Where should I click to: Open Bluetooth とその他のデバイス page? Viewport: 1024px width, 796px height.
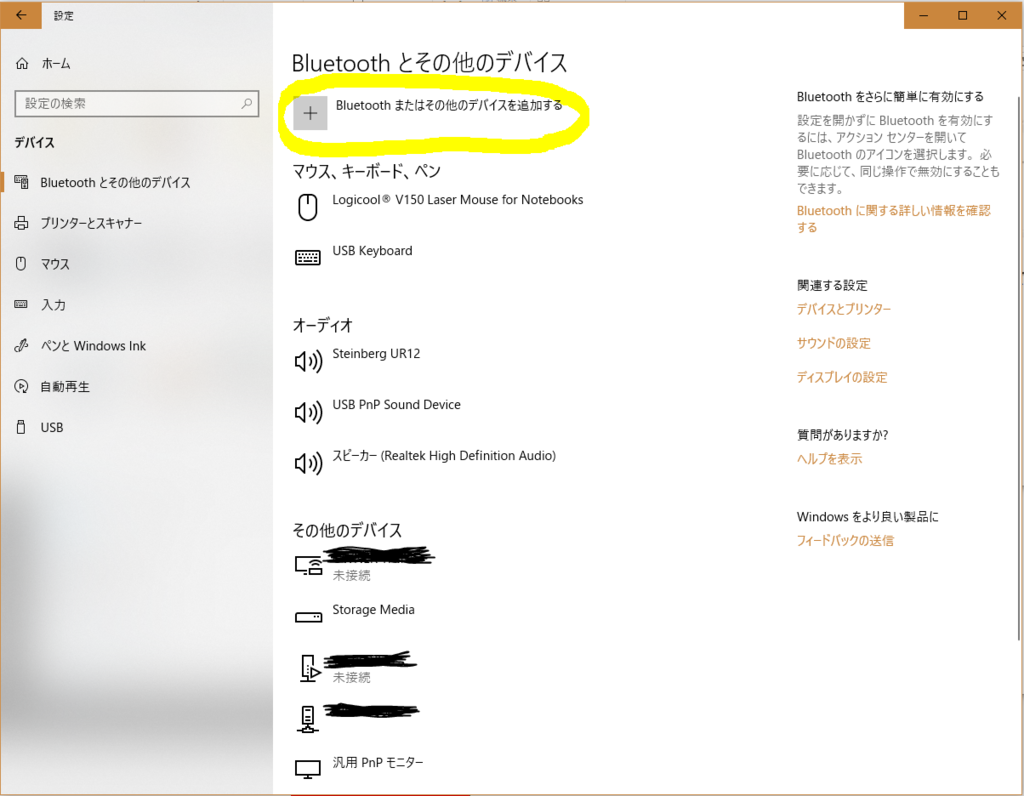[x=115, y=182]
